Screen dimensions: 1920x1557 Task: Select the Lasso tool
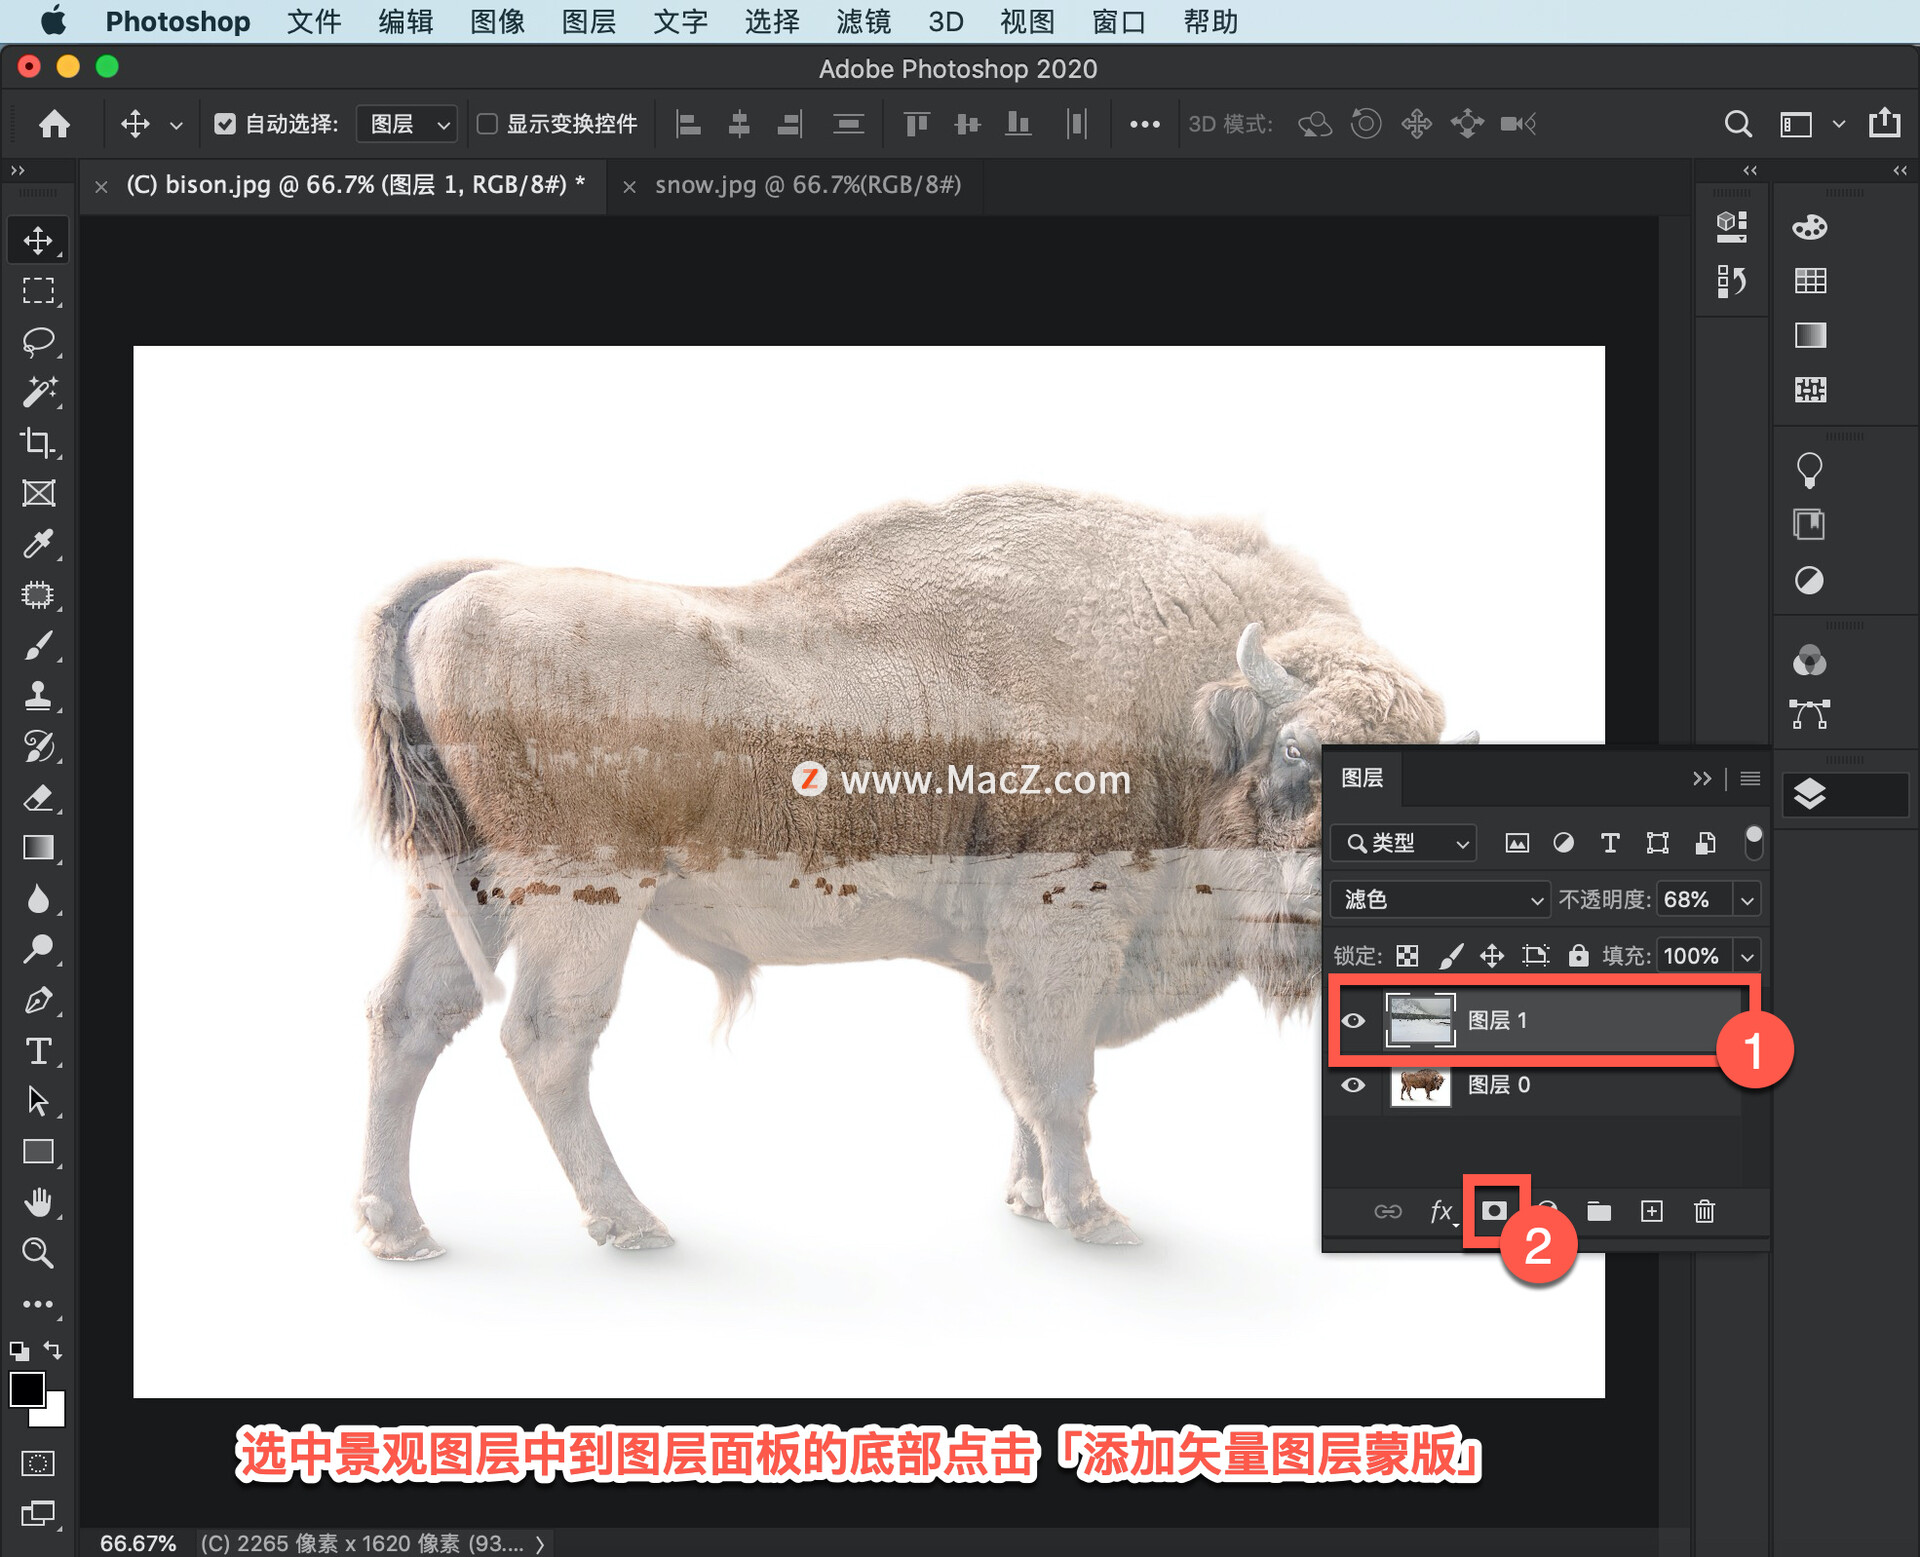pyautogui.click(x=38, y=341)
